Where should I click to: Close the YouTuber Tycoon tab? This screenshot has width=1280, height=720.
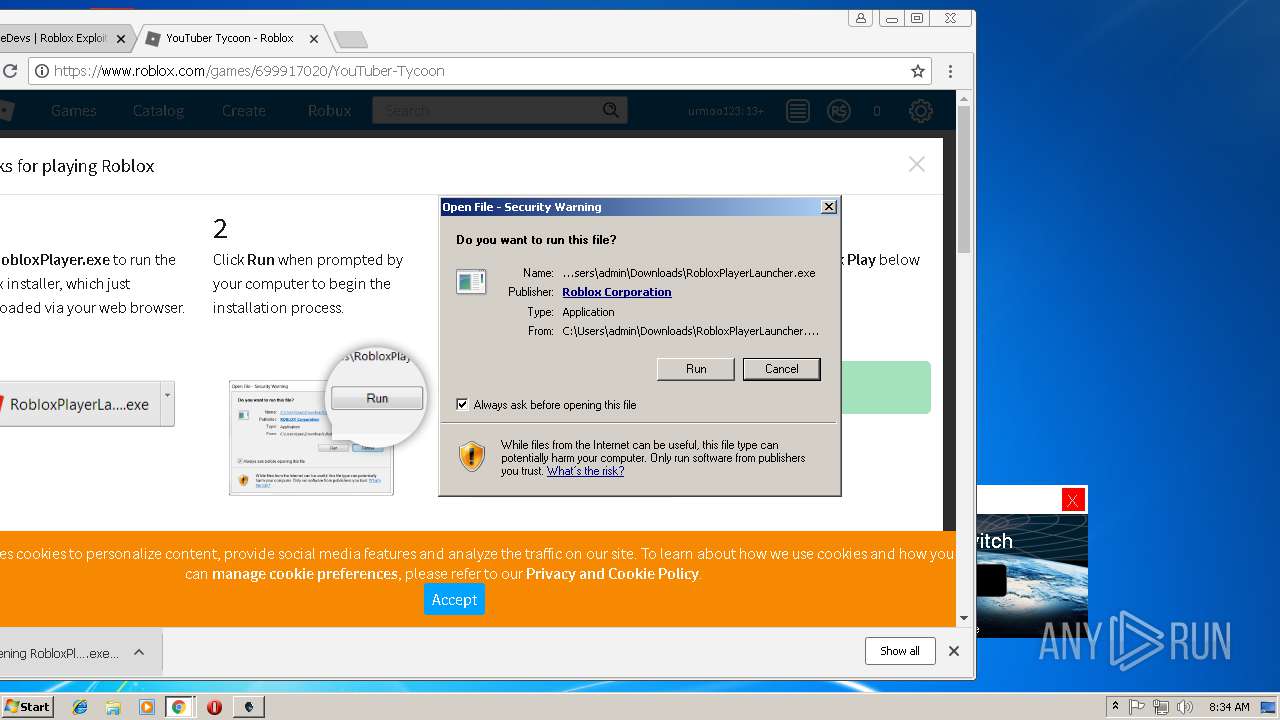(x=314, y=39)
